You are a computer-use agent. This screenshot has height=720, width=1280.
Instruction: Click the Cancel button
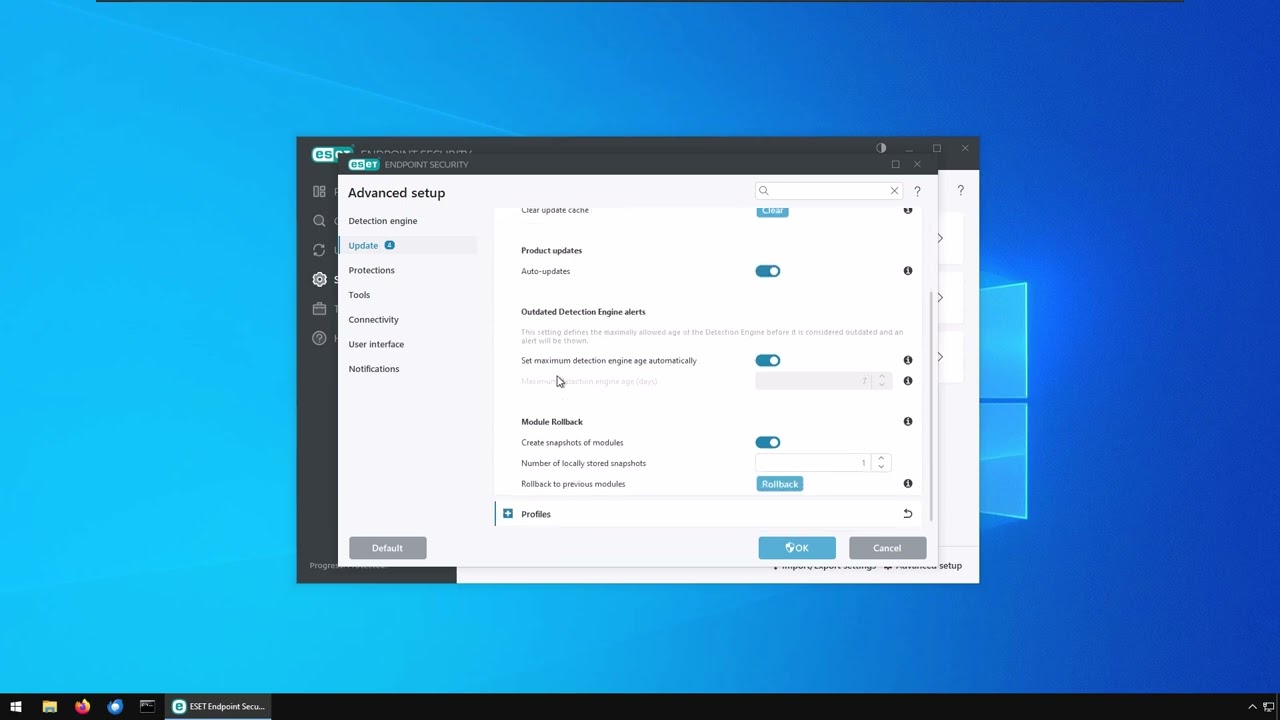click(887, 548)
